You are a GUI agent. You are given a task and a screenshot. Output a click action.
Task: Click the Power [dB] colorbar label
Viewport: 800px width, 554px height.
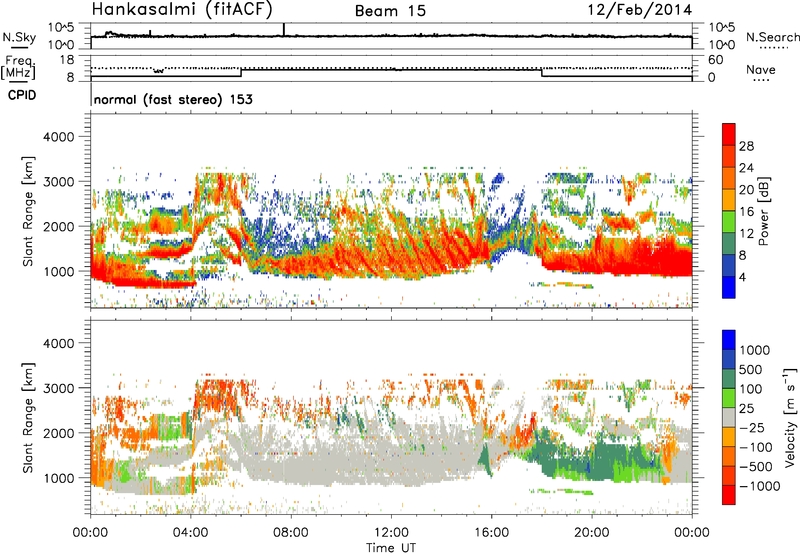[764, 211]
